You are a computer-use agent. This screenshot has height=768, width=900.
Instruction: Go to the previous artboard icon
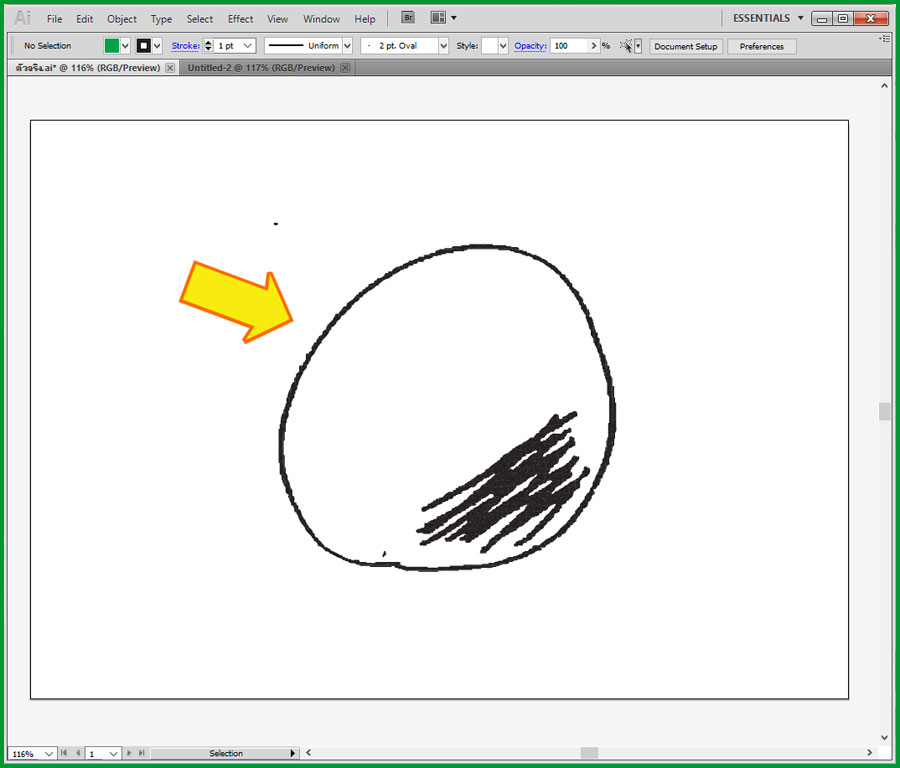77,753
